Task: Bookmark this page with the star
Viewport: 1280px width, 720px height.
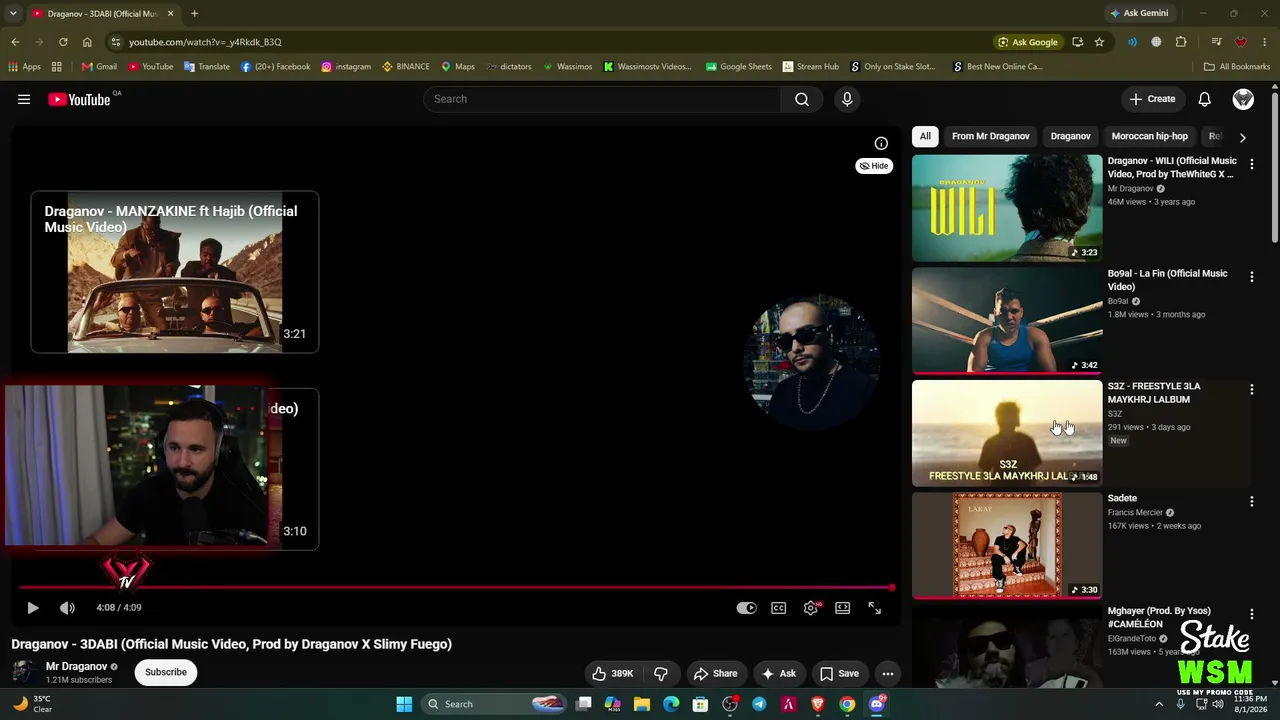Action: coord(1099,42)
